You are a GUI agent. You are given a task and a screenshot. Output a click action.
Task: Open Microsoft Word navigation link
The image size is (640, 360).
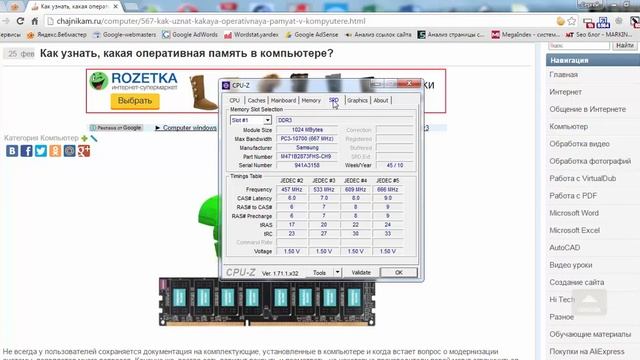[x=574, y=213]
